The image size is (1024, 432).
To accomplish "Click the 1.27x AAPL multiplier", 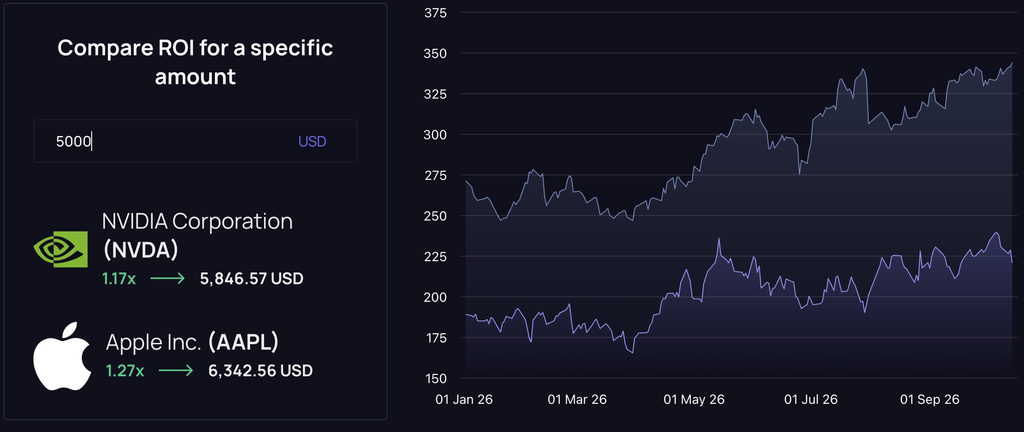I will click(125, 371).
